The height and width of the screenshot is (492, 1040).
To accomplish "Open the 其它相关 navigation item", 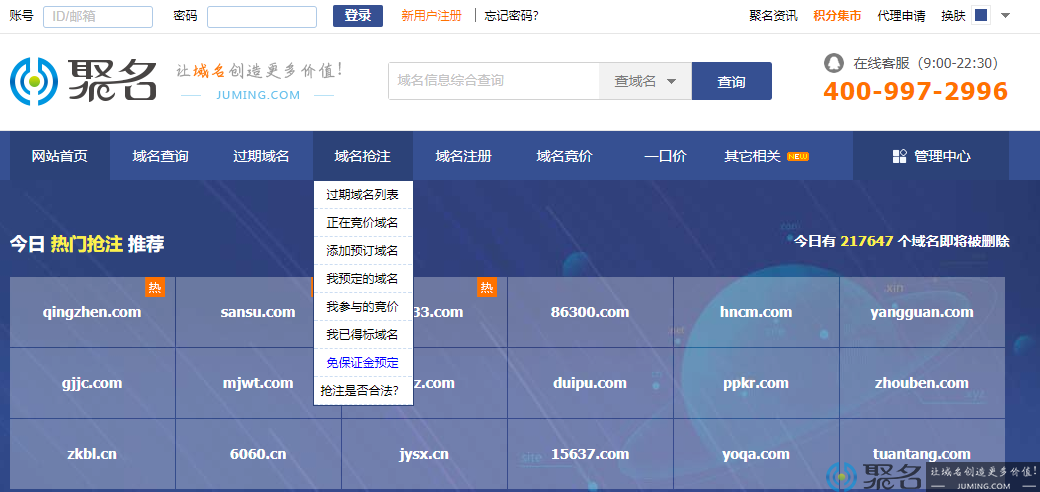I will [x=752, y=156].
